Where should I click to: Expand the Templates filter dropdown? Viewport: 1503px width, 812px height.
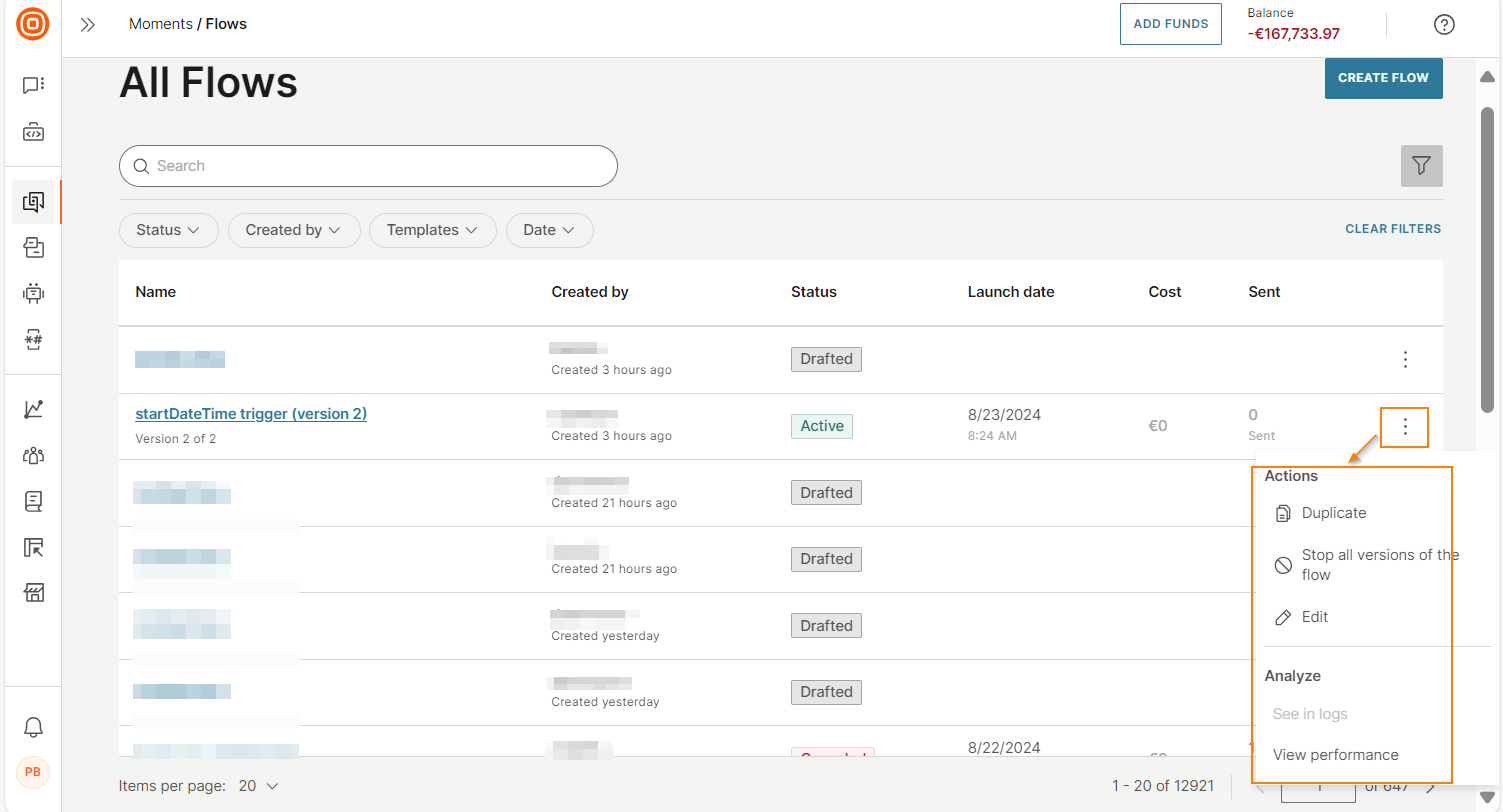point(432,230)
